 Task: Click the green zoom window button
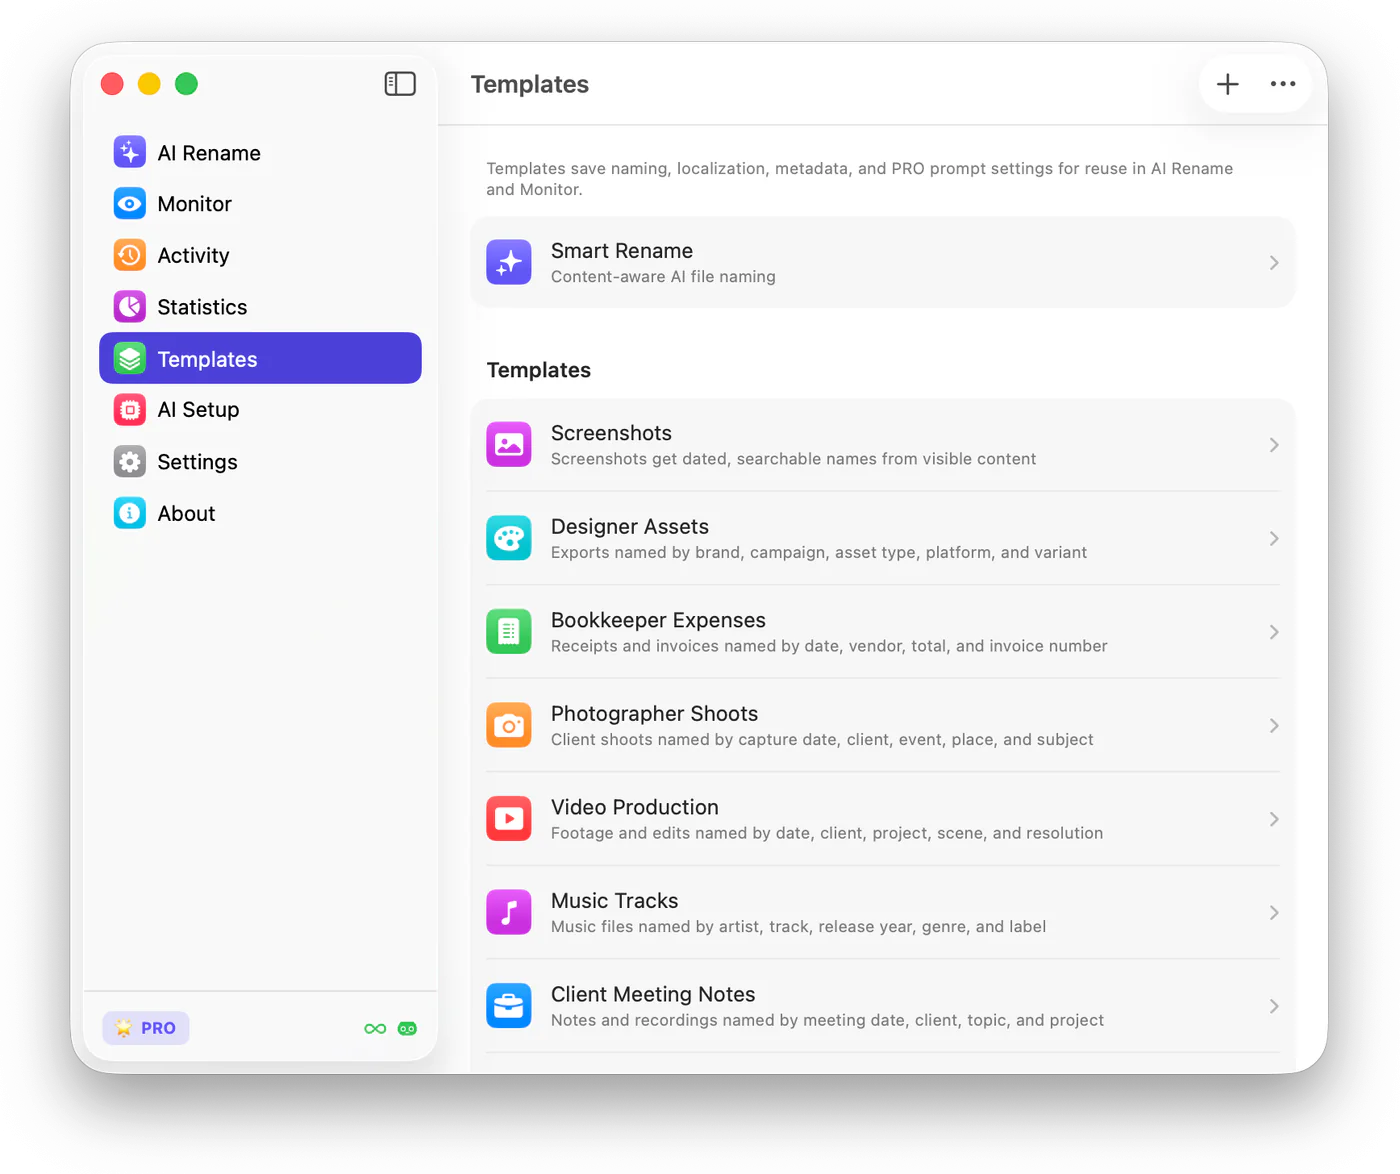point(186,84)
